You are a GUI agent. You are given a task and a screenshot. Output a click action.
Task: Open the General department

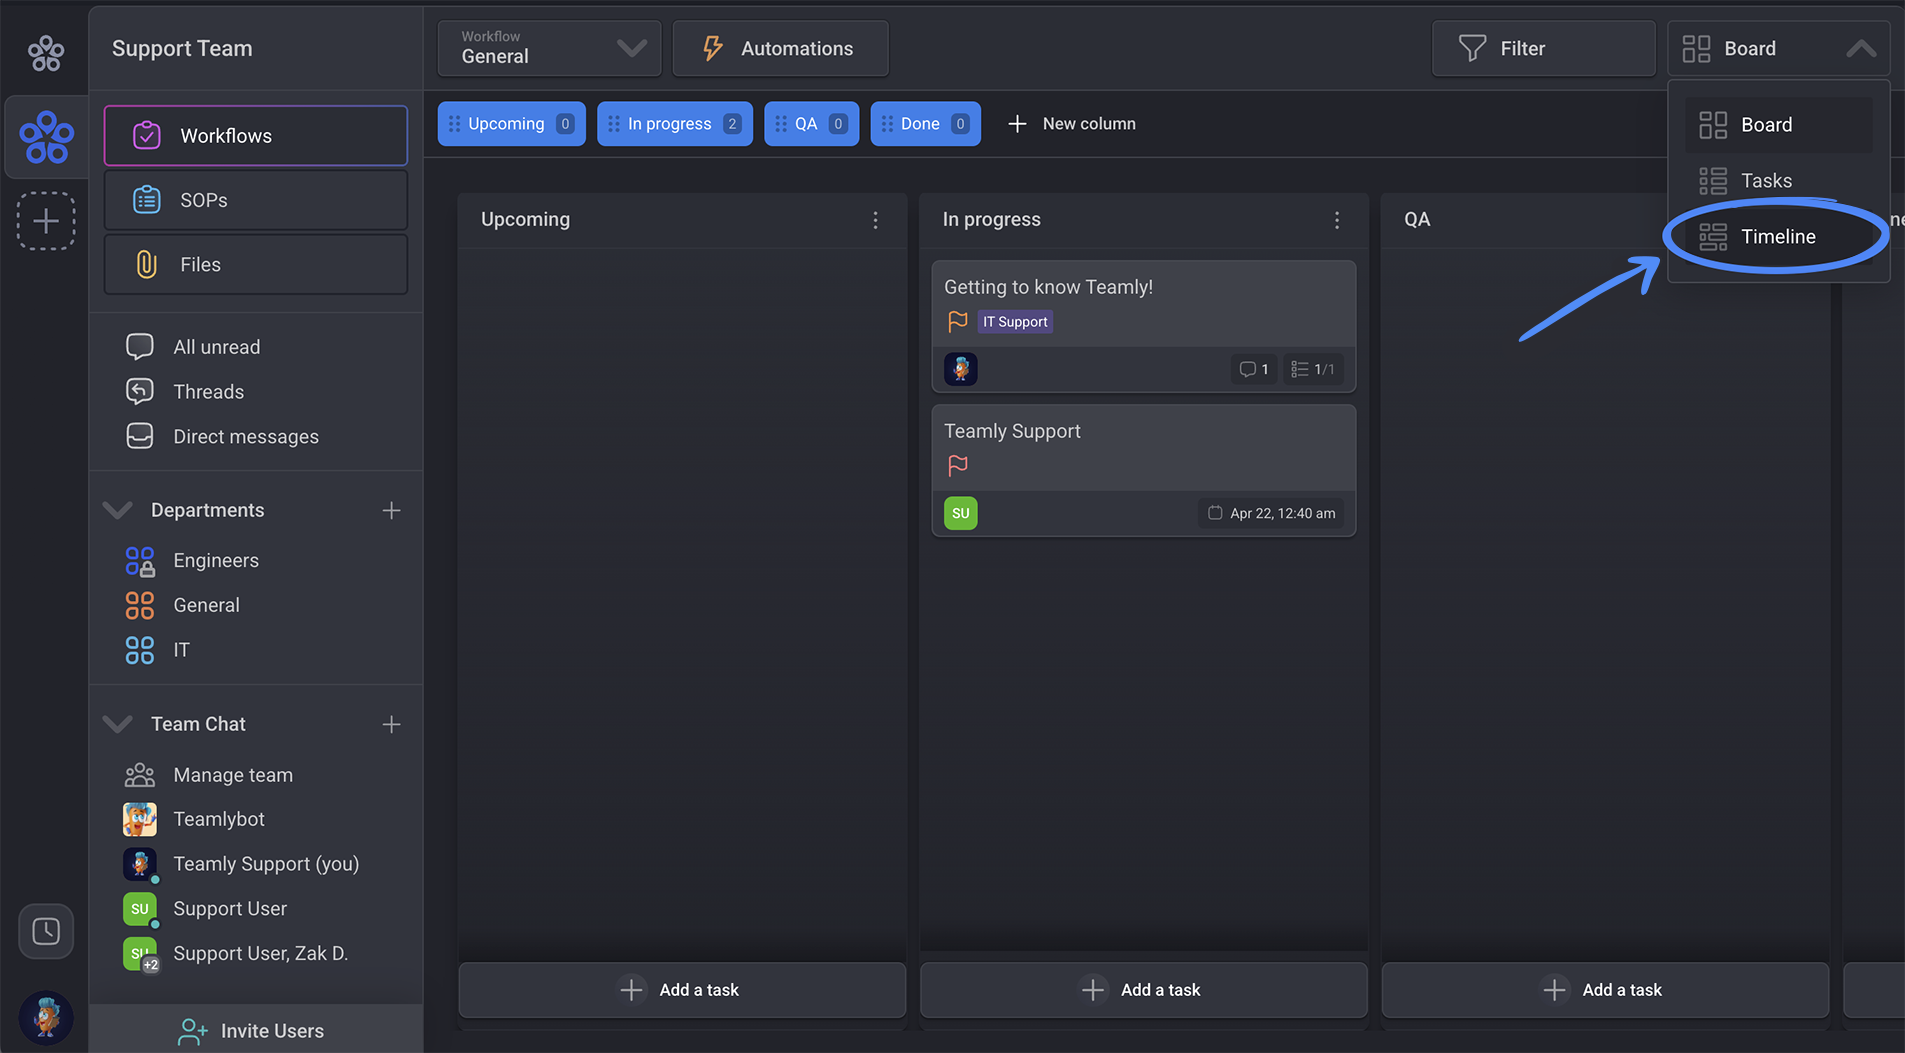pos(206,605)
